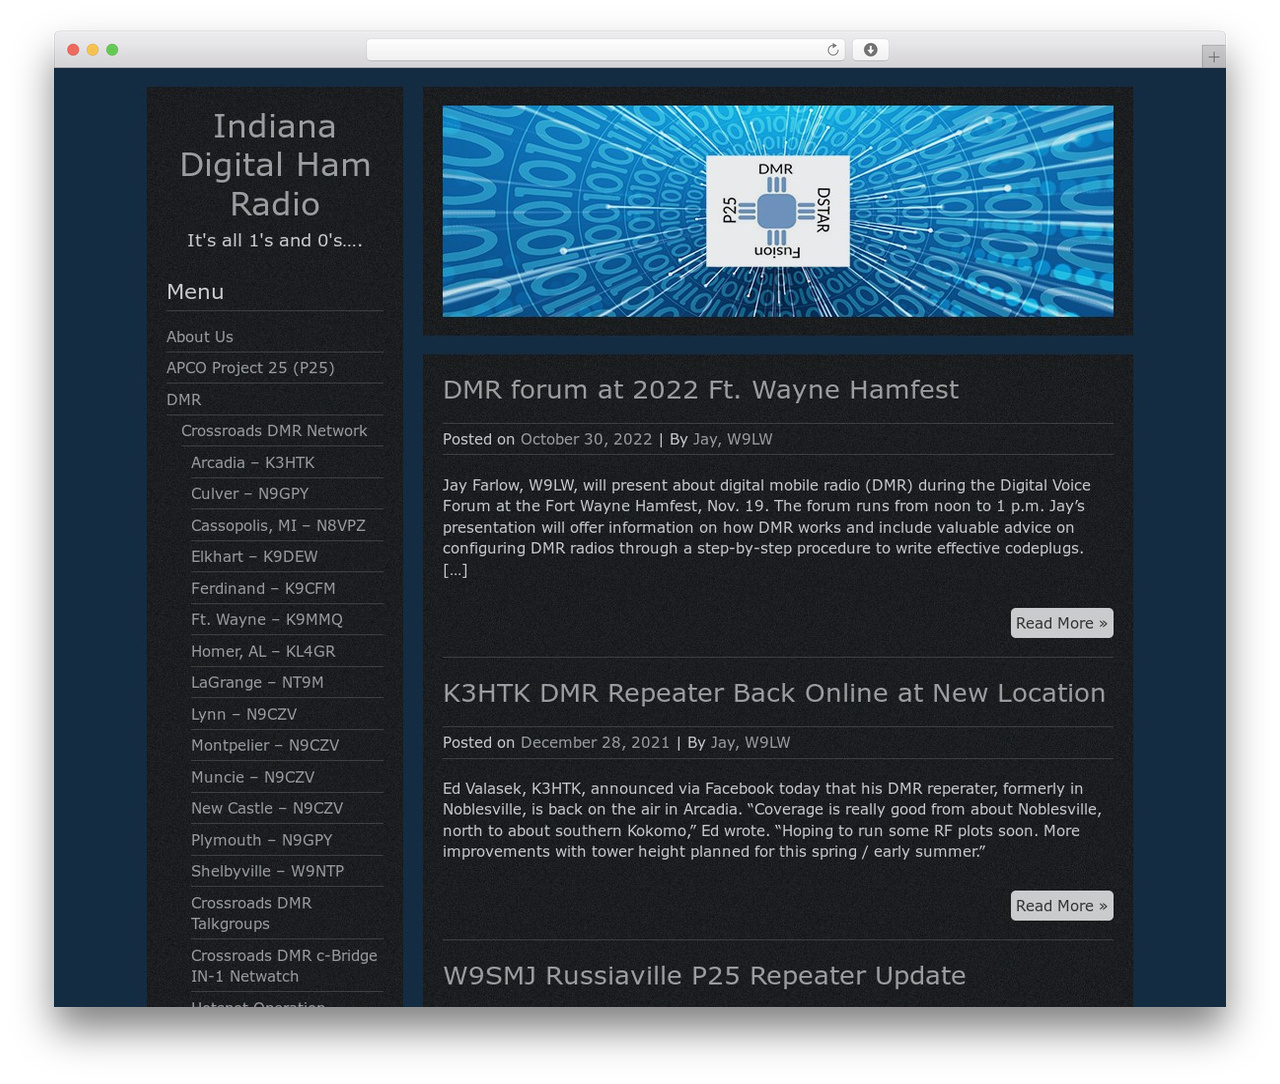Read More on the Ft. Wayne Hamfest post
The image size is (1280, 1084).
(1061, 623)
